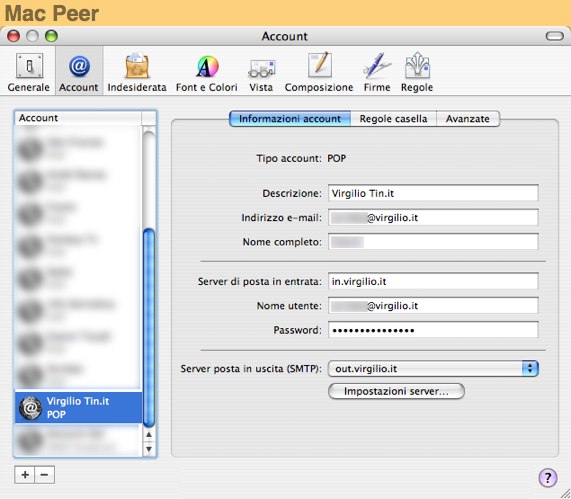Open the Vista viewing preferences
Screen dimensions: 571x499
click(x=261, y=72)
